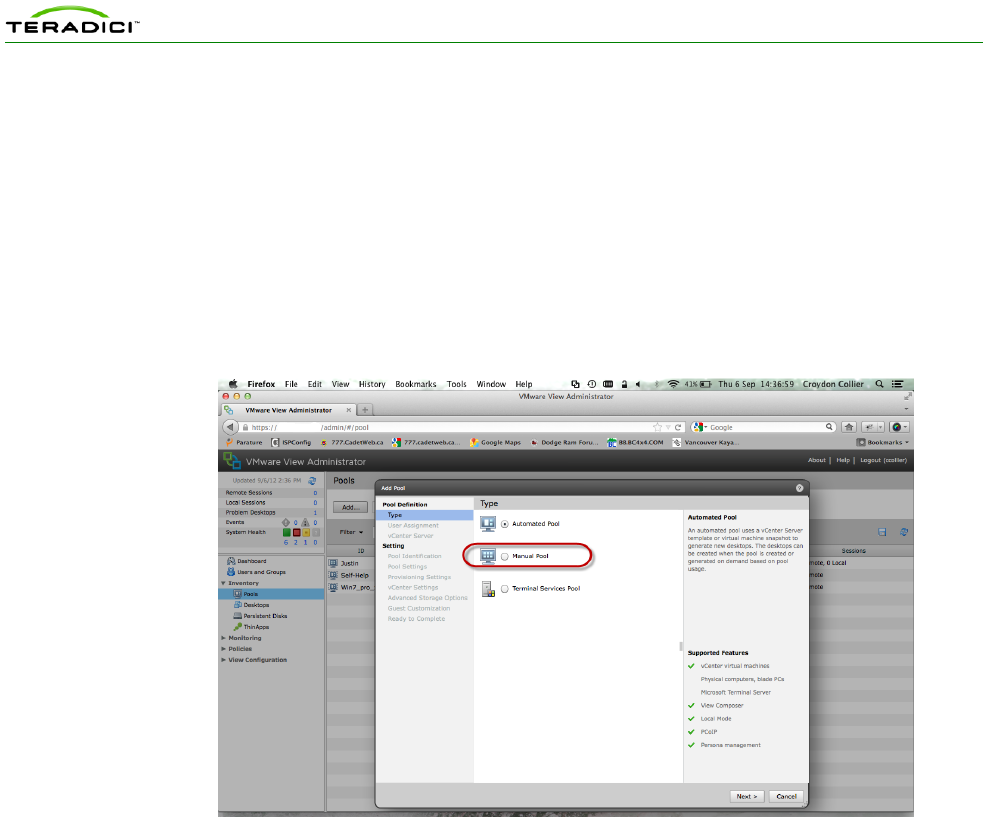Open the Filter dropdown
Screen dimensions: 983x817
pyautogui.click(x=351, y=532)
